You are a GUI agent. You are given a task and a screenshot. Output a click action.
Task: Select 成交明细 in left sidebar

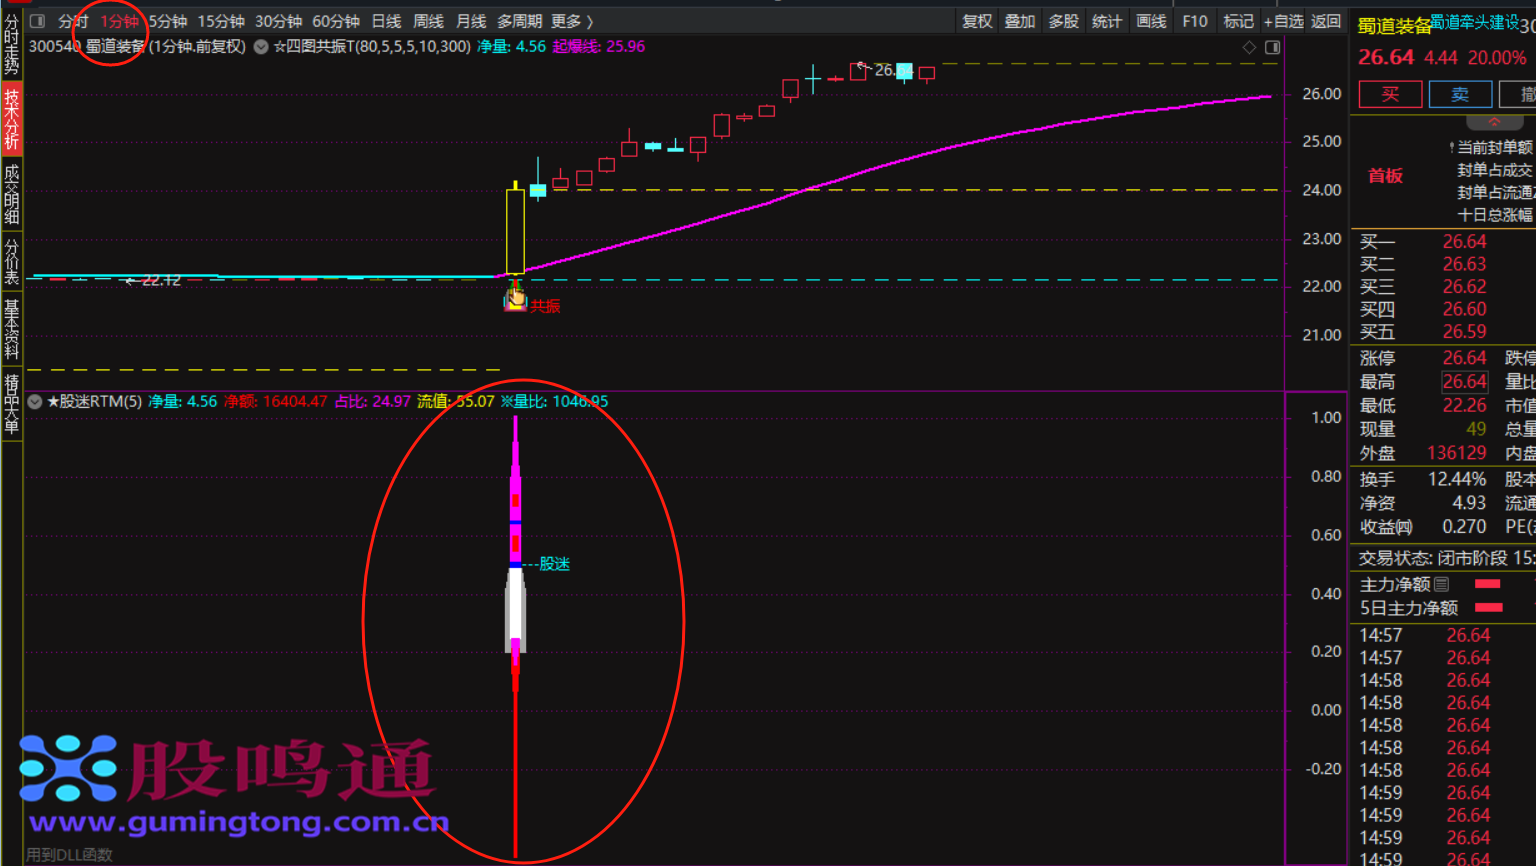coord(12,194)
